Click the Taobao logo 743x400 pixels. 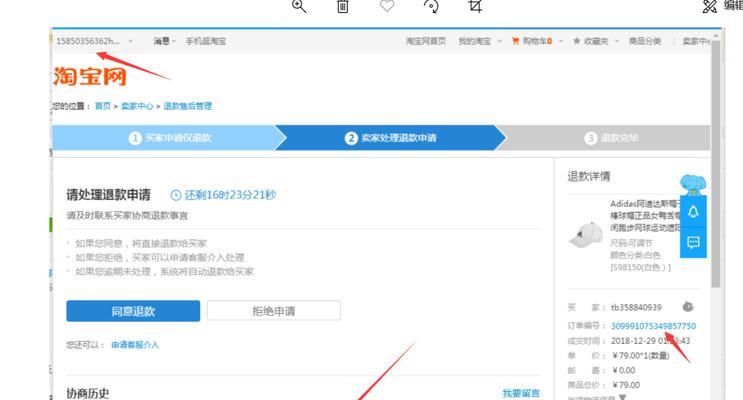pos(90,76)
